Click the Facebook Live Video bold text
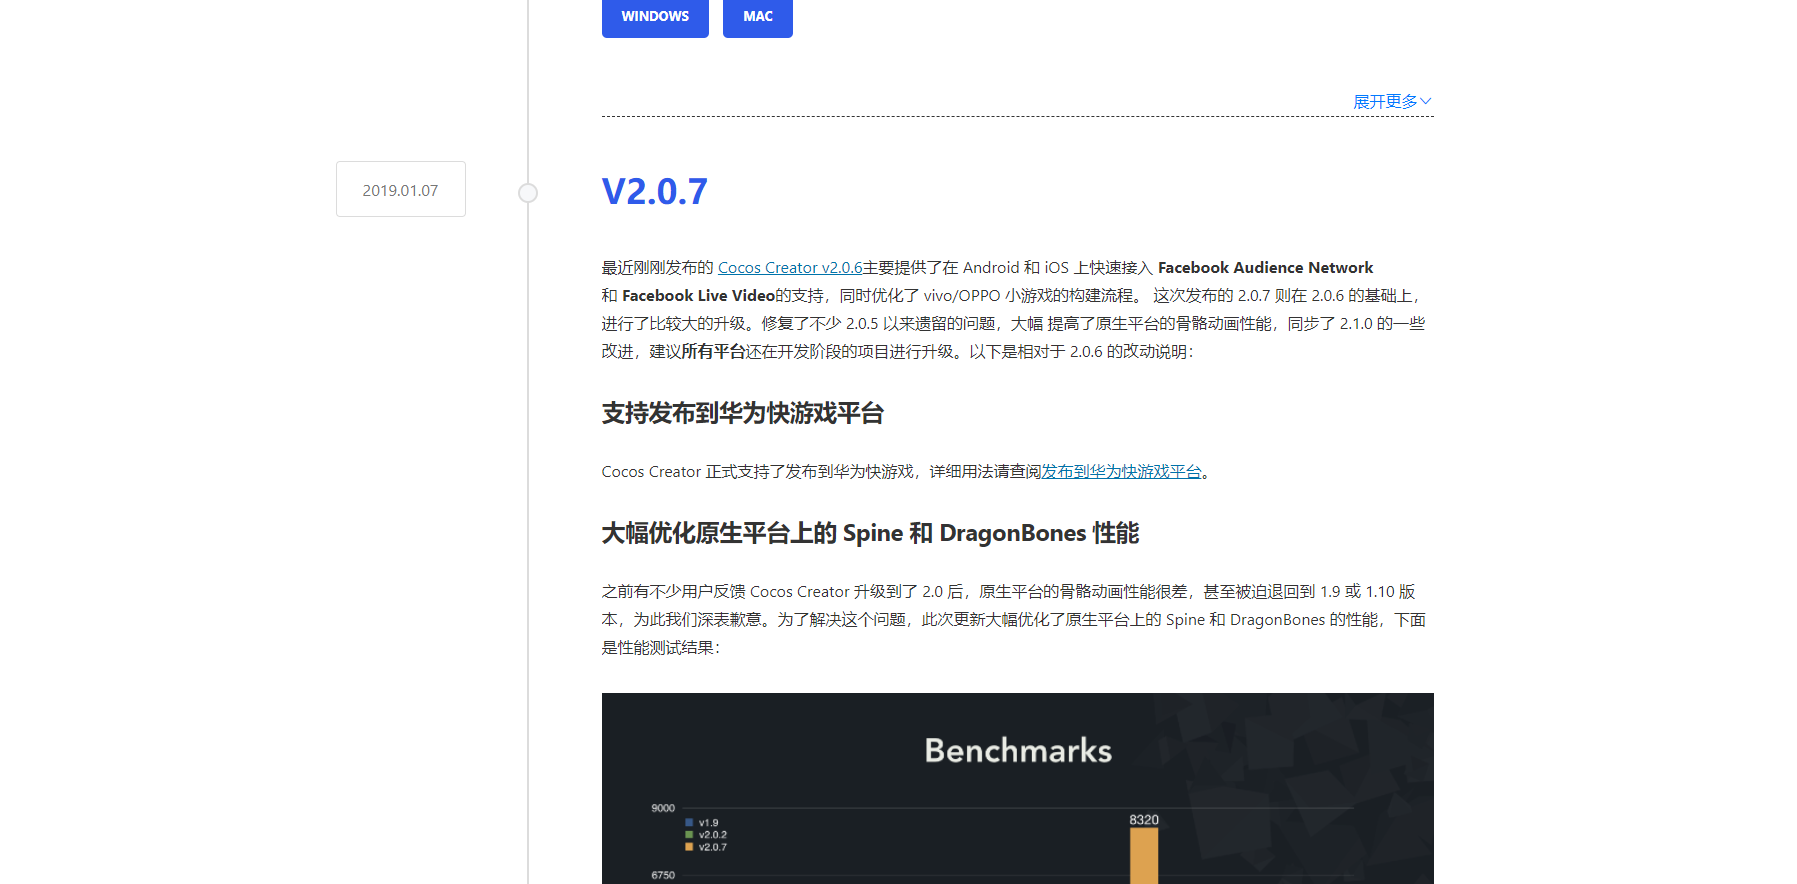Screen dimensions: 1797x884 (698, 296)
